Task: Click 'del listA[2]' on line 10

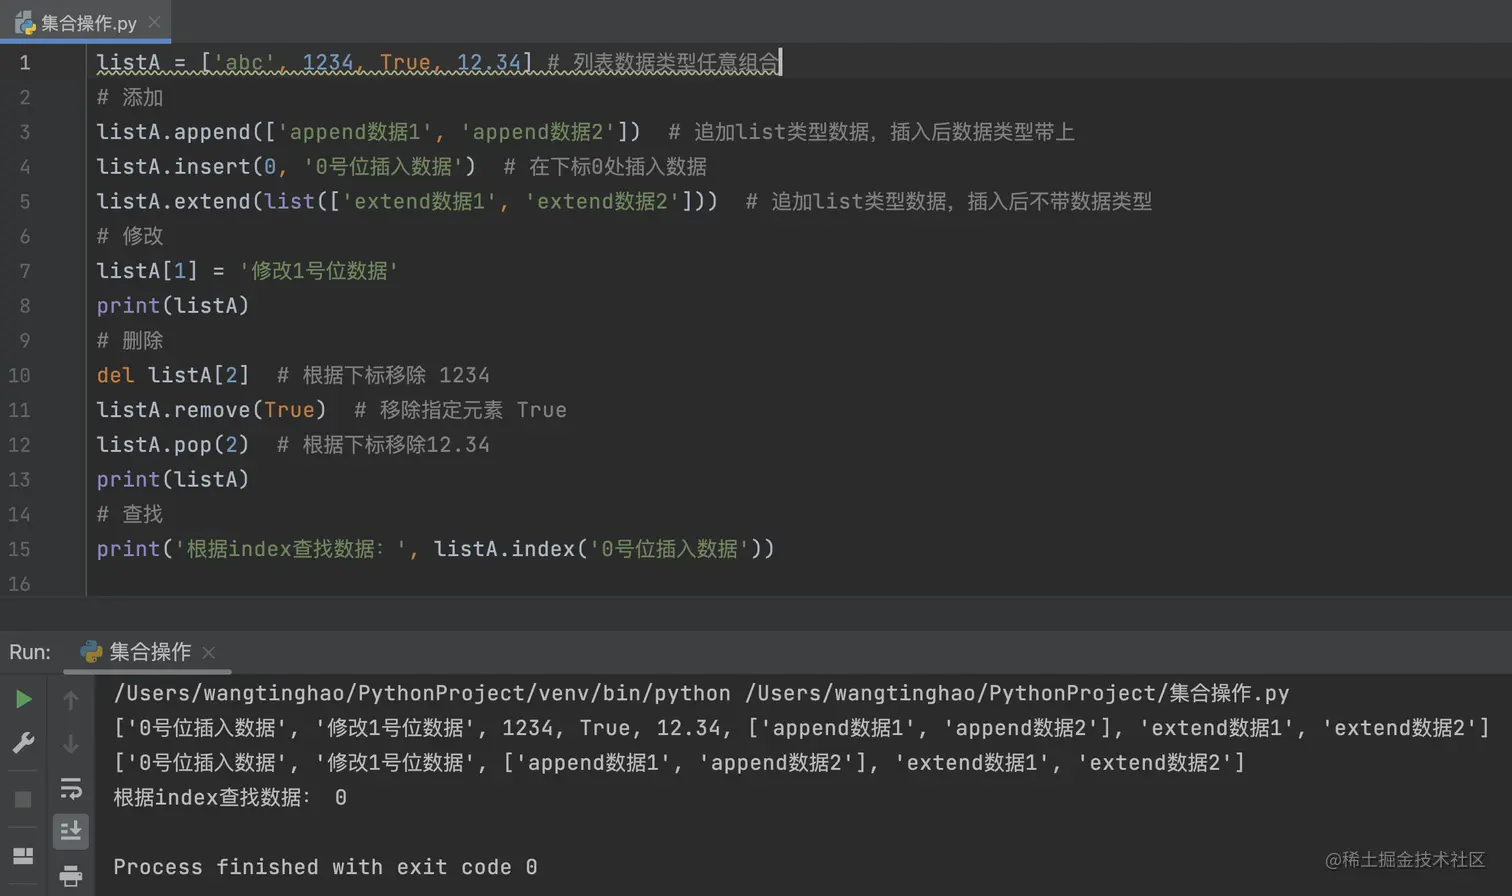Action: click(x=173, y=376)
